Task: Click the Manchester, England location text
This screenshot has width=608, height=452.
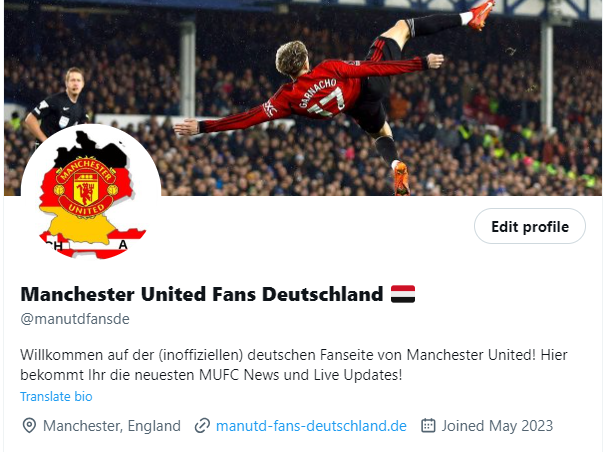Action: coord(112,426)
